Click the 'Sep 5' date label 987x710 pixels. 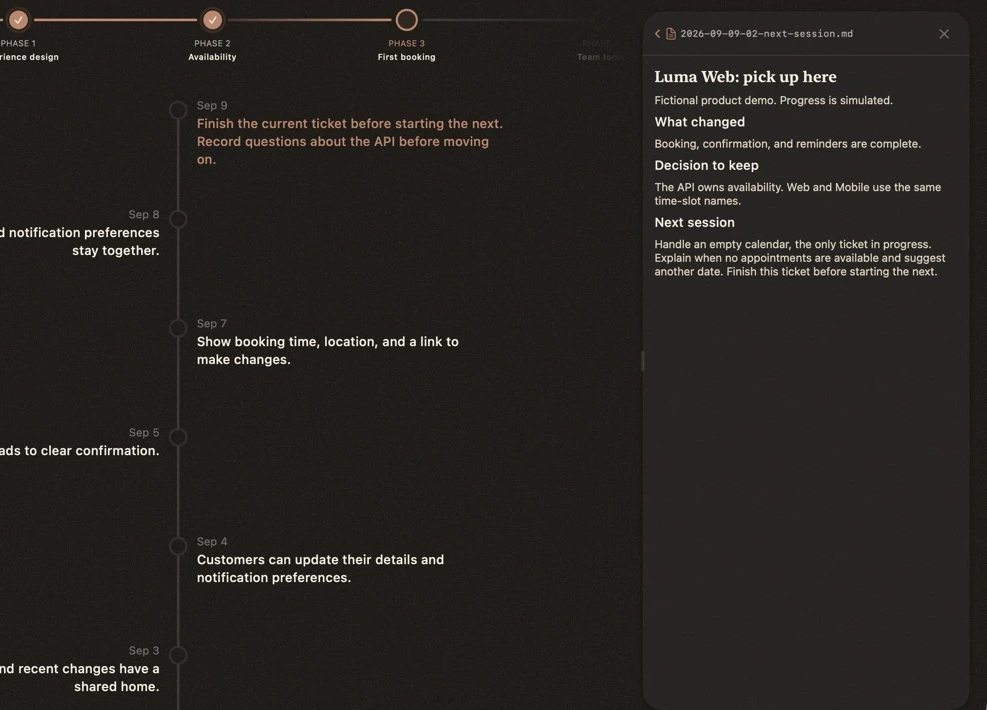pos(144,433)
